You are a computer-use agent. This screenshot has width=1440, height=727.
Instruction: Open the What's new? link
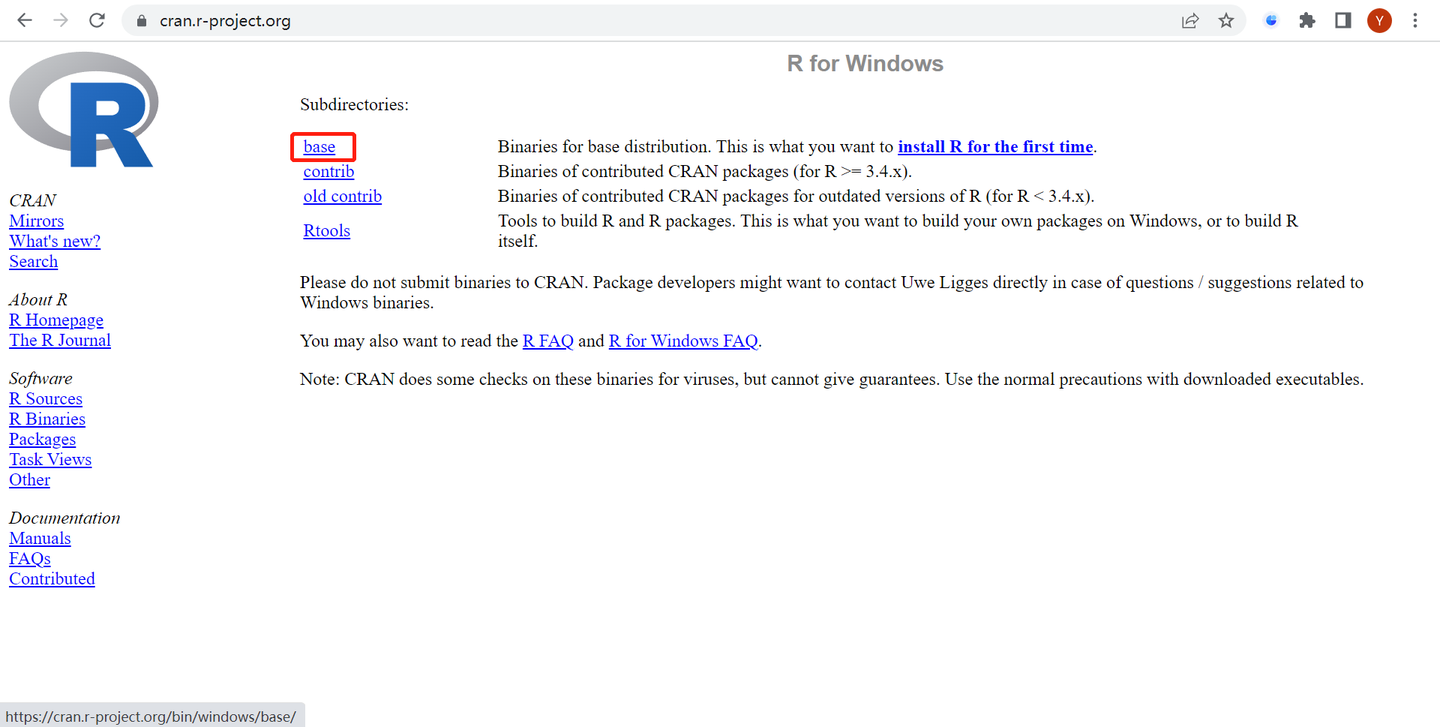point(55,241)
